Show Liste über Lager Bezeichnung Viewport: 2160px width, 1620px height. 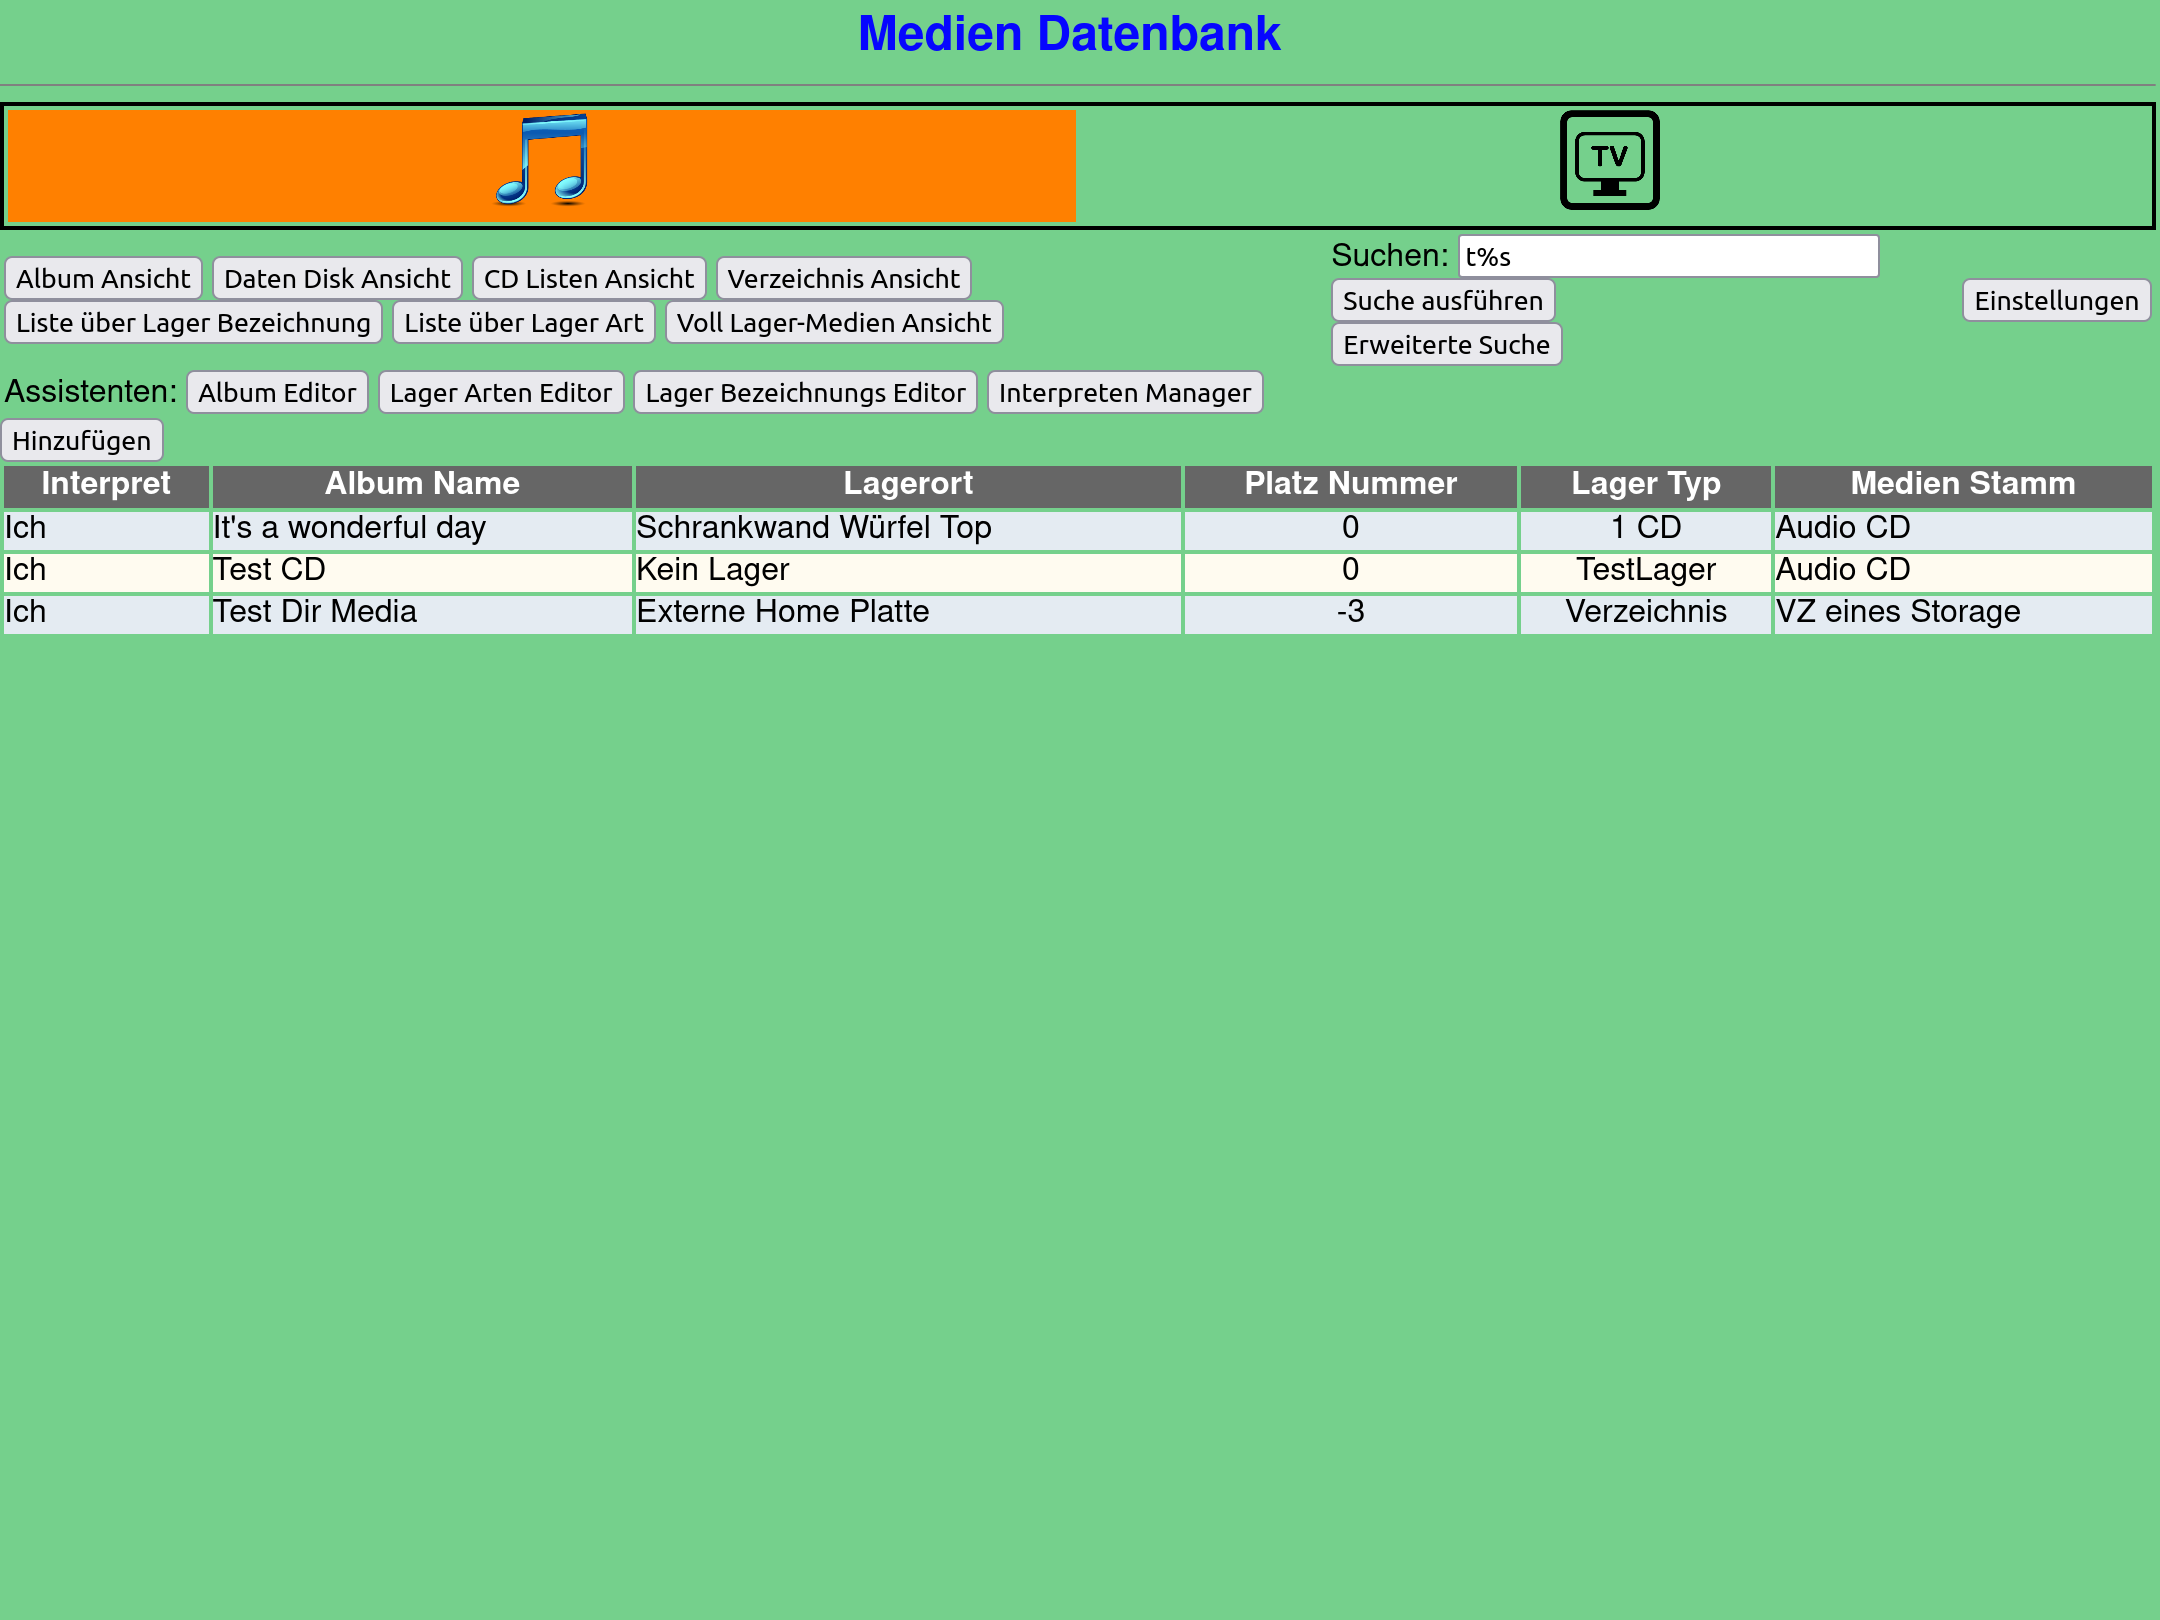point(193,323)
